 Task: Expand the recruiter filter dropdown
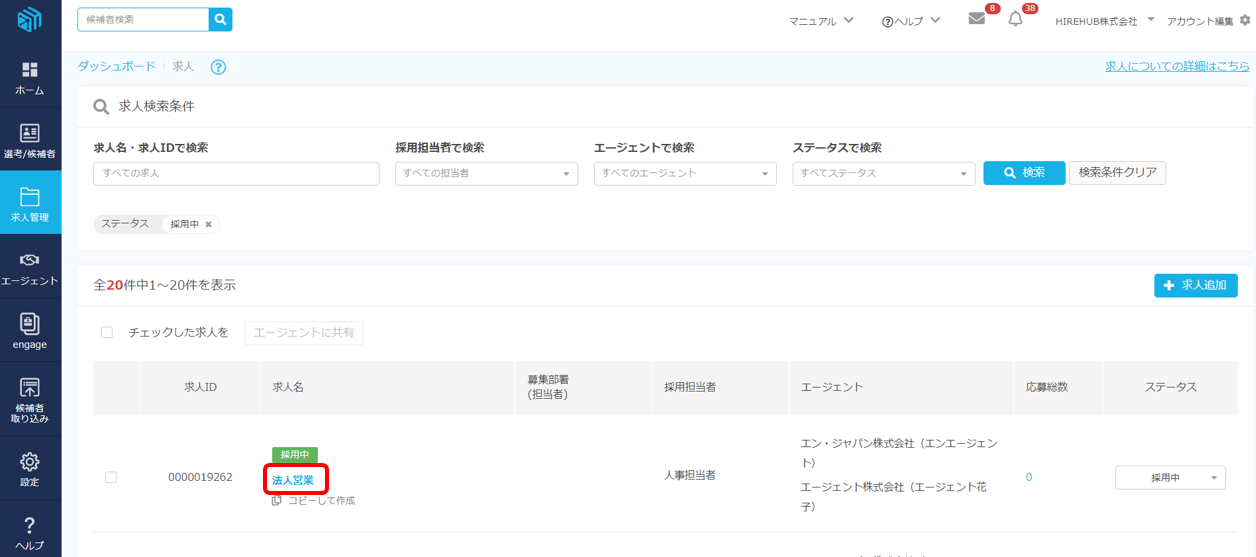pyautogui.click(x=486, y=173)
